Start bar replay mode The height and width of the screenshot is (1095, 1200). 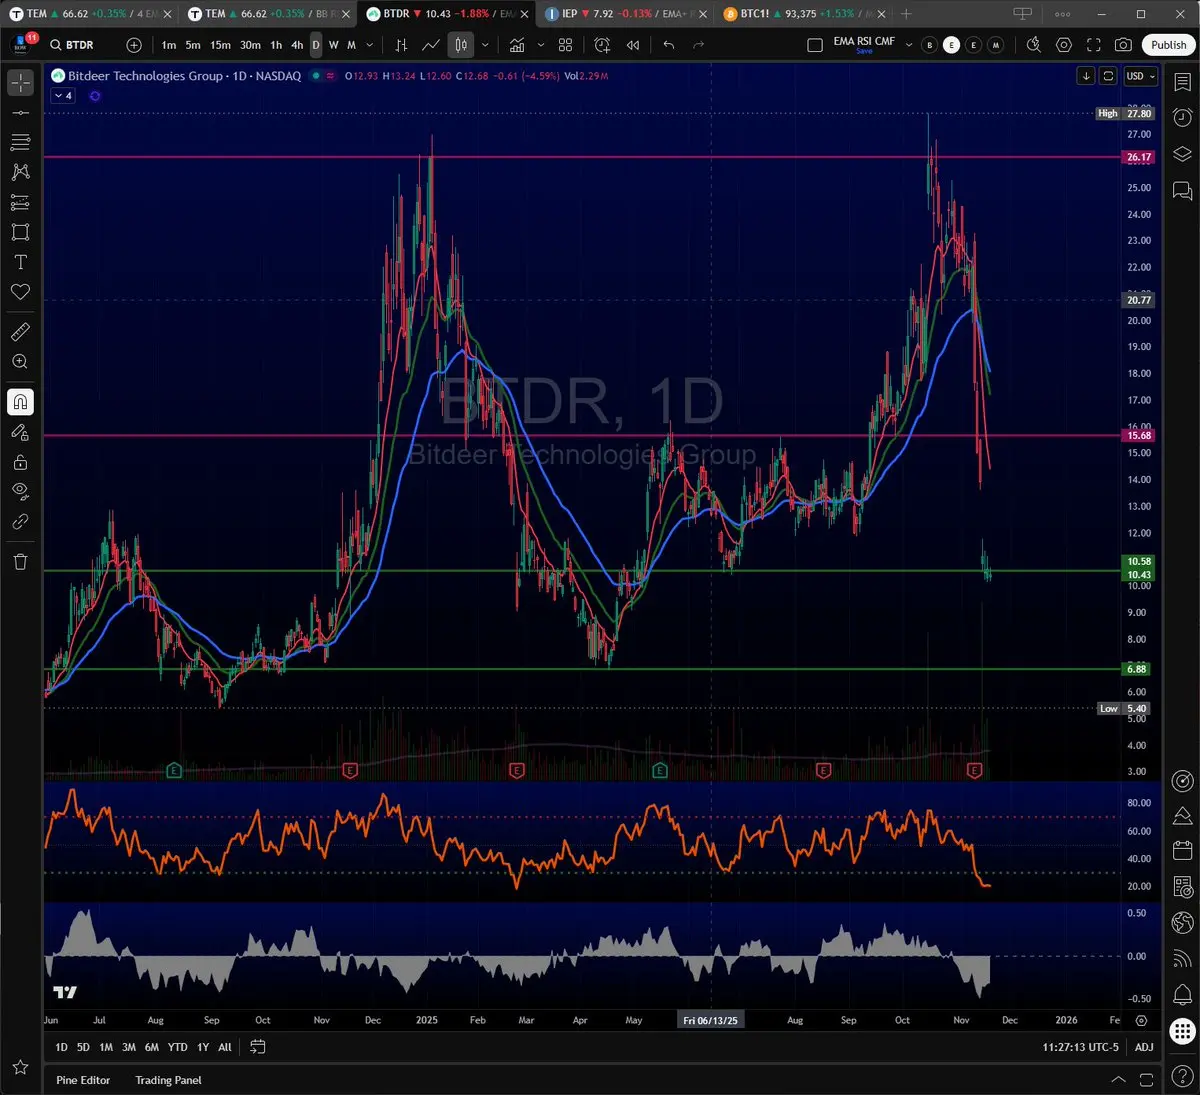click(633, 45)
